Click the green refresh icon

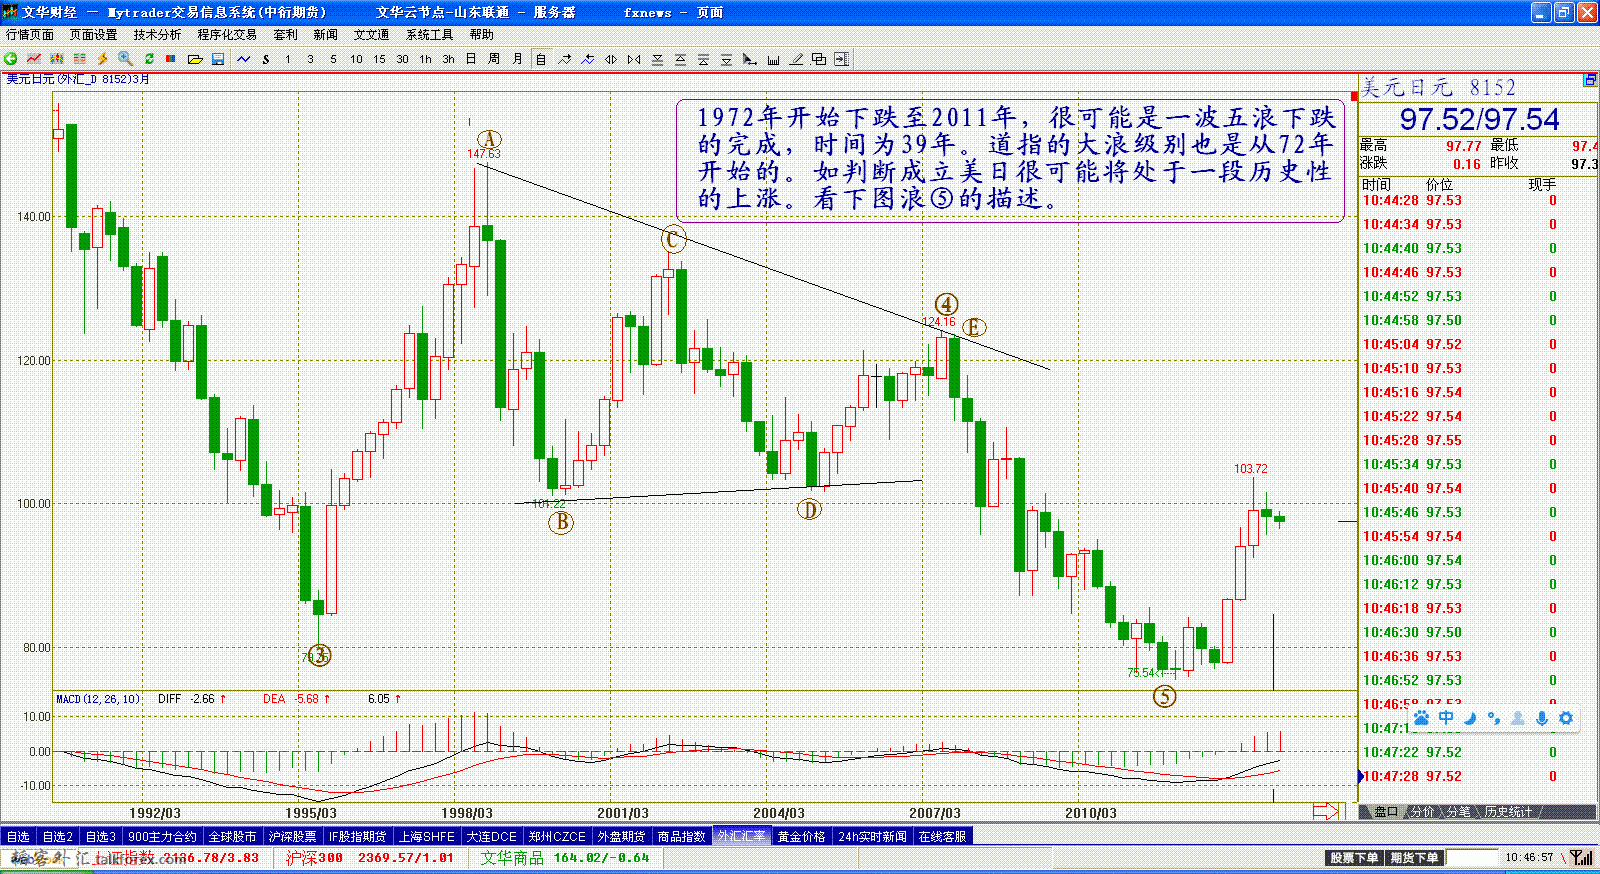[x=149, y=59]
